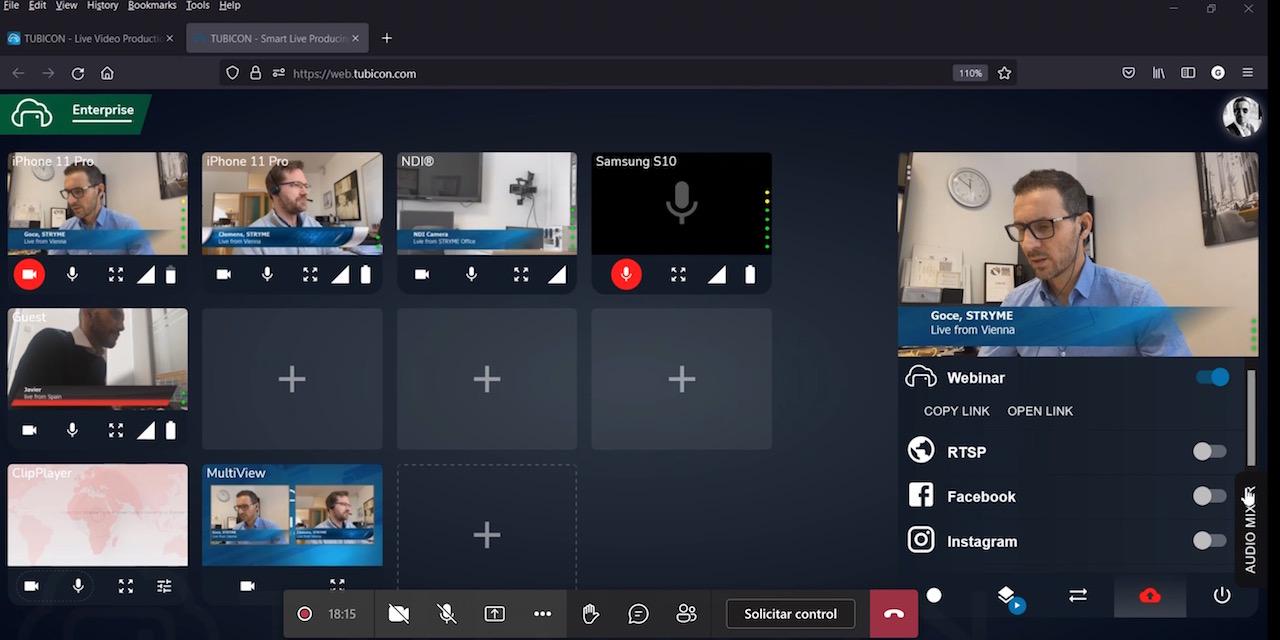Open the ClipPlayer settings sliders icon
Viewport: 1280px width, 640px height.
pos(164,586)
